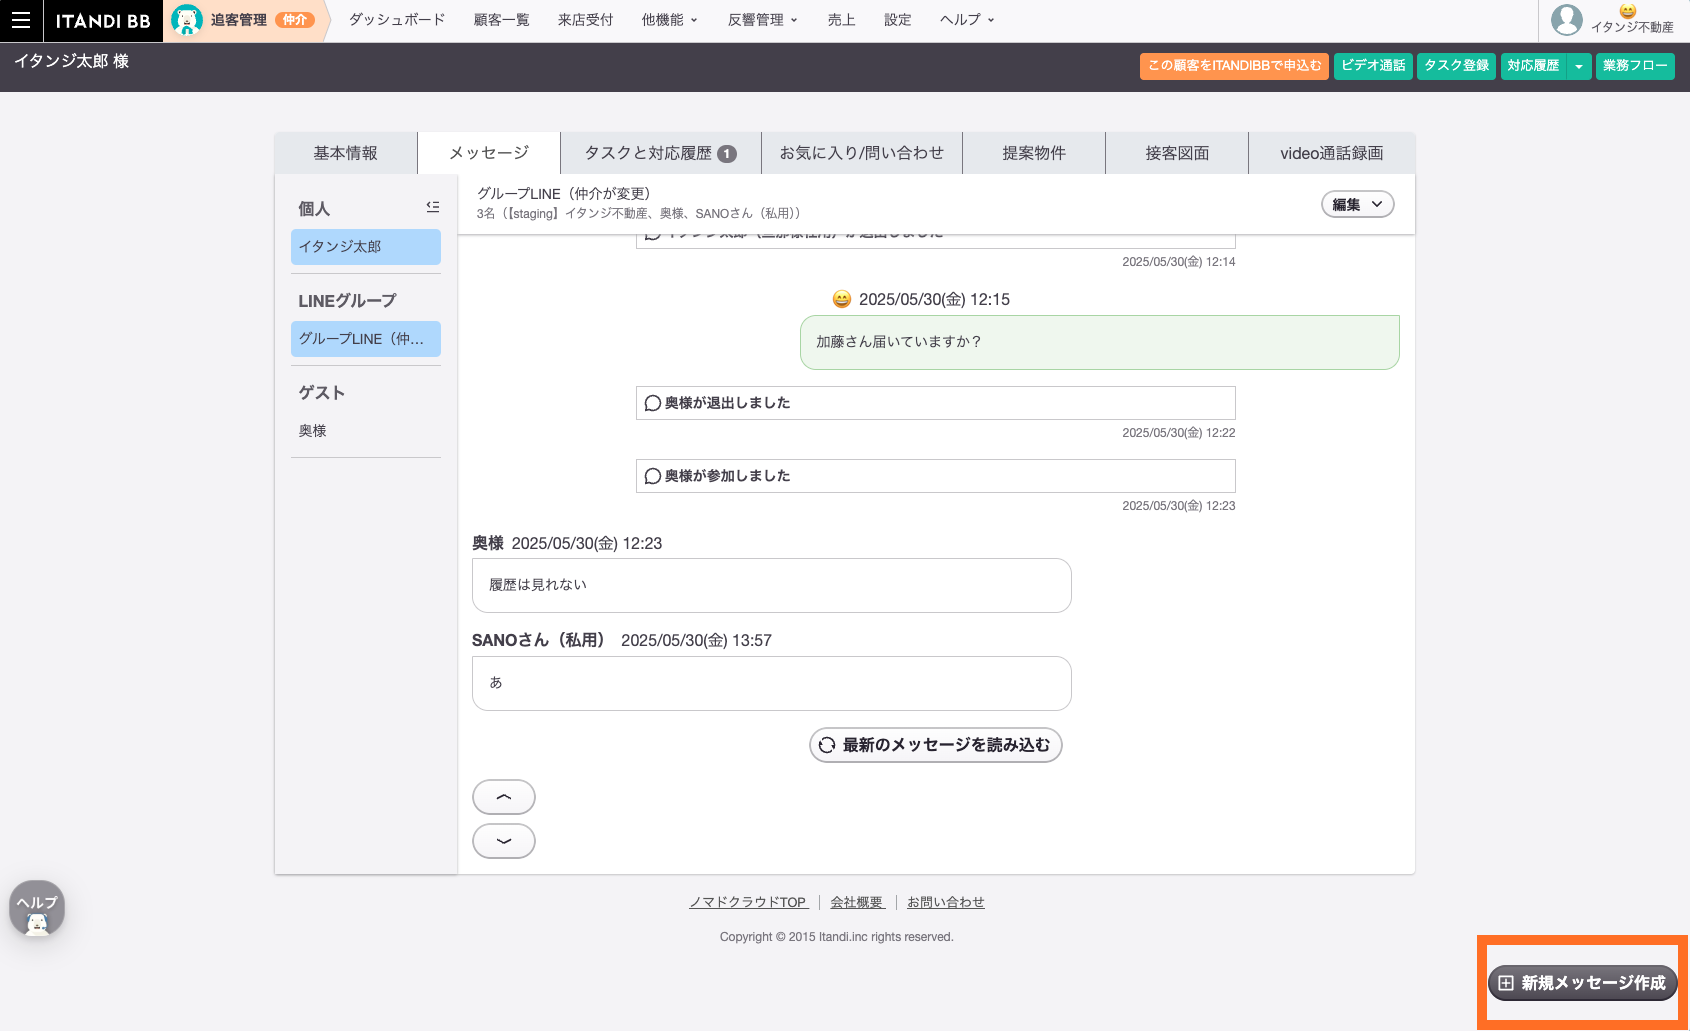The image size is (1690, 1031).
Task: Click the 仲介 badge in the header
Action: (x=295, y=20)
